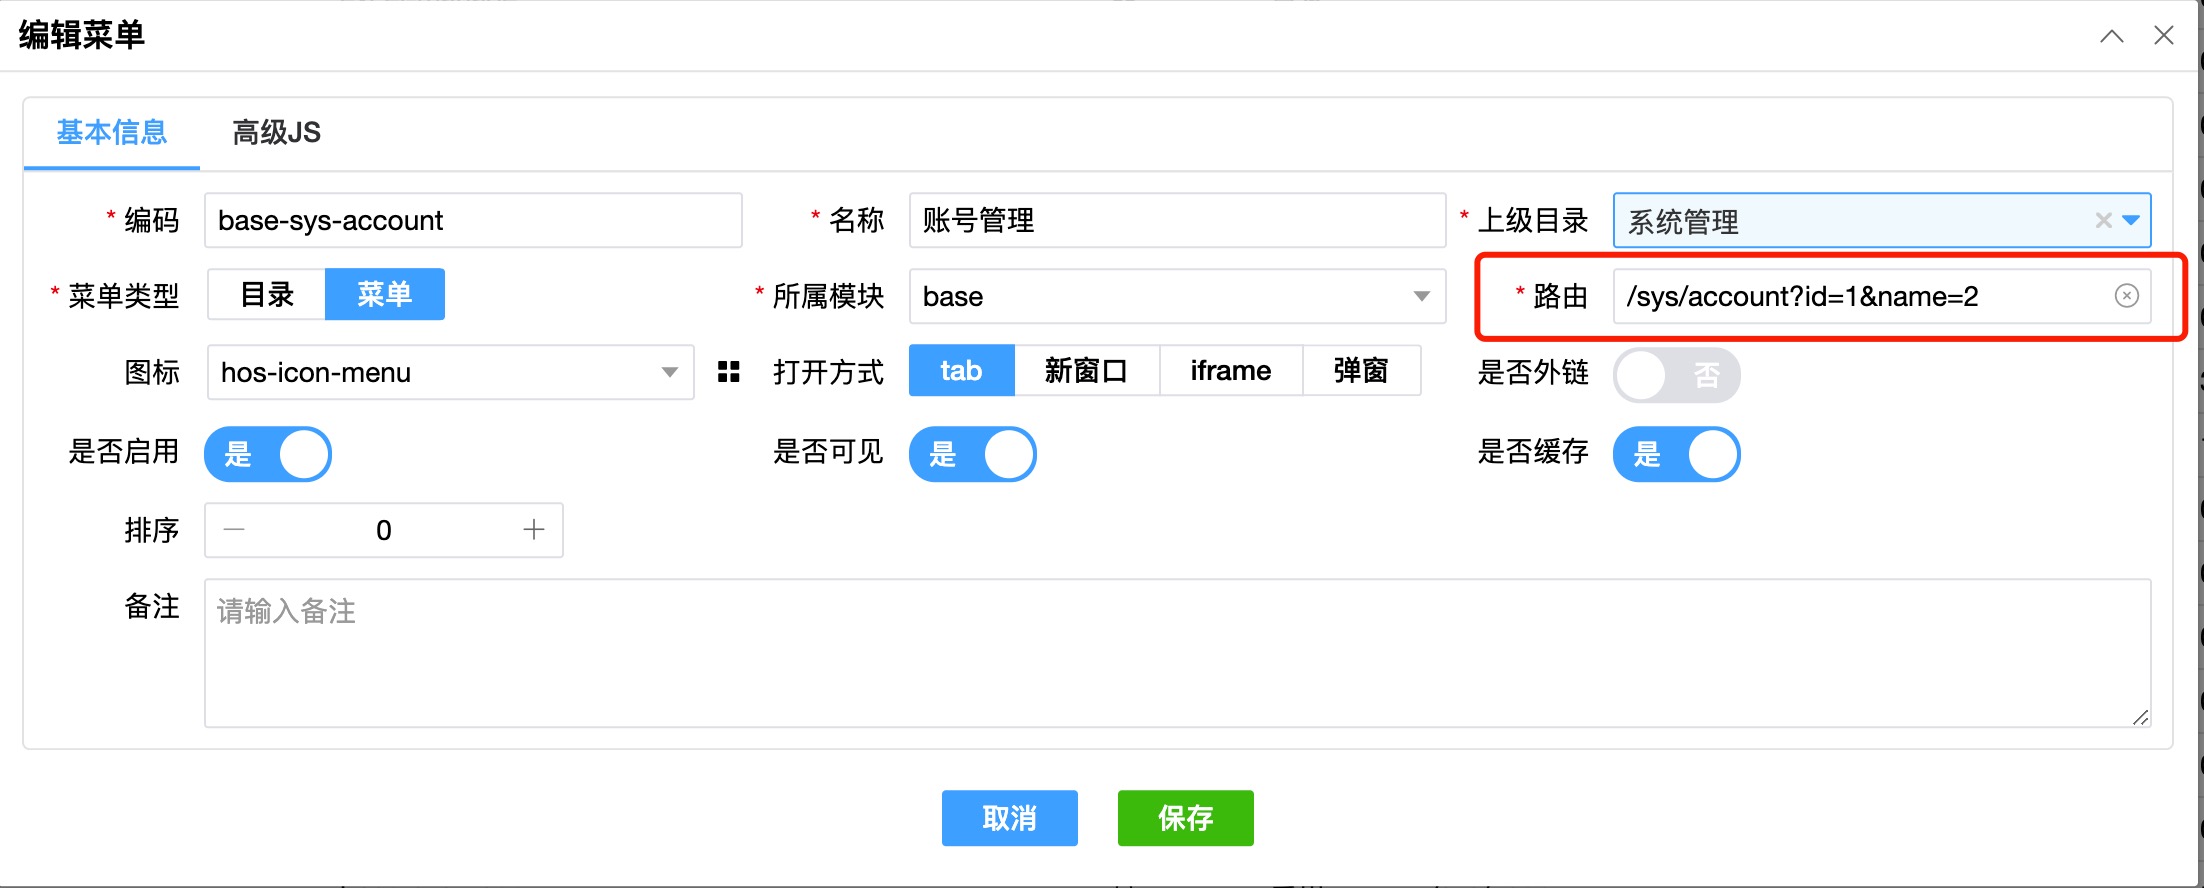Click the green 保存 button
This screenshot has height=888, width=2204.
[1186, 818]
